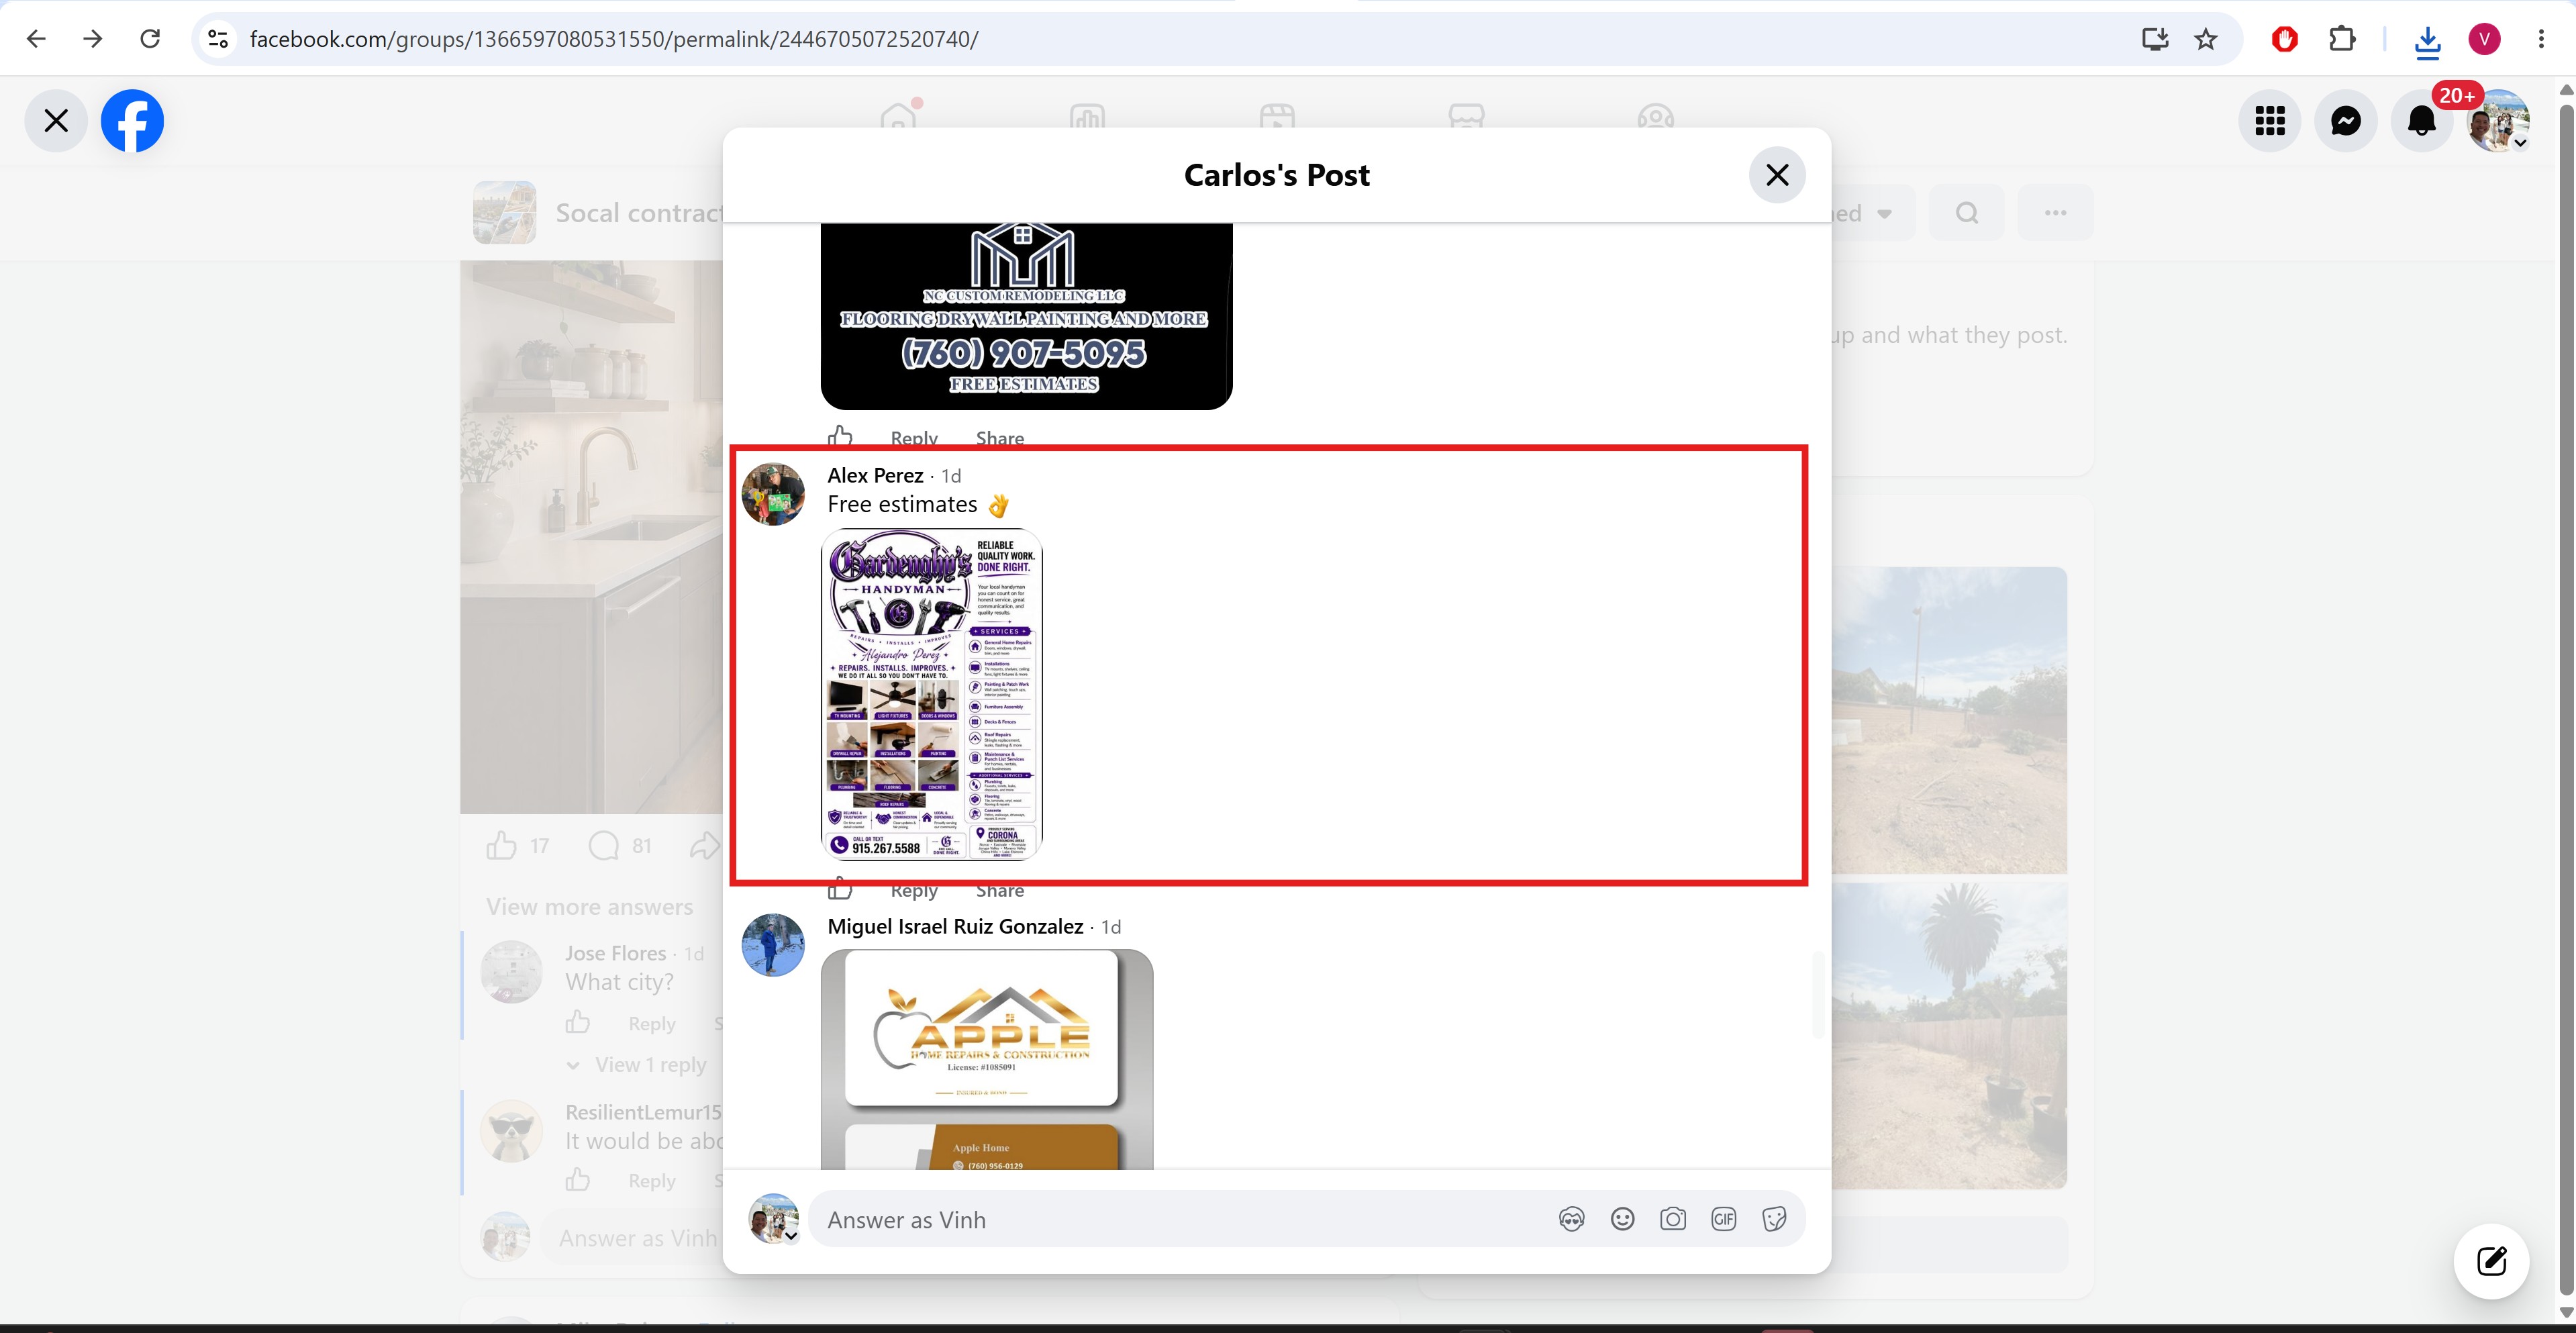Reload the Facebook page
This screenshot has width=2576, height=1333.
150,39
